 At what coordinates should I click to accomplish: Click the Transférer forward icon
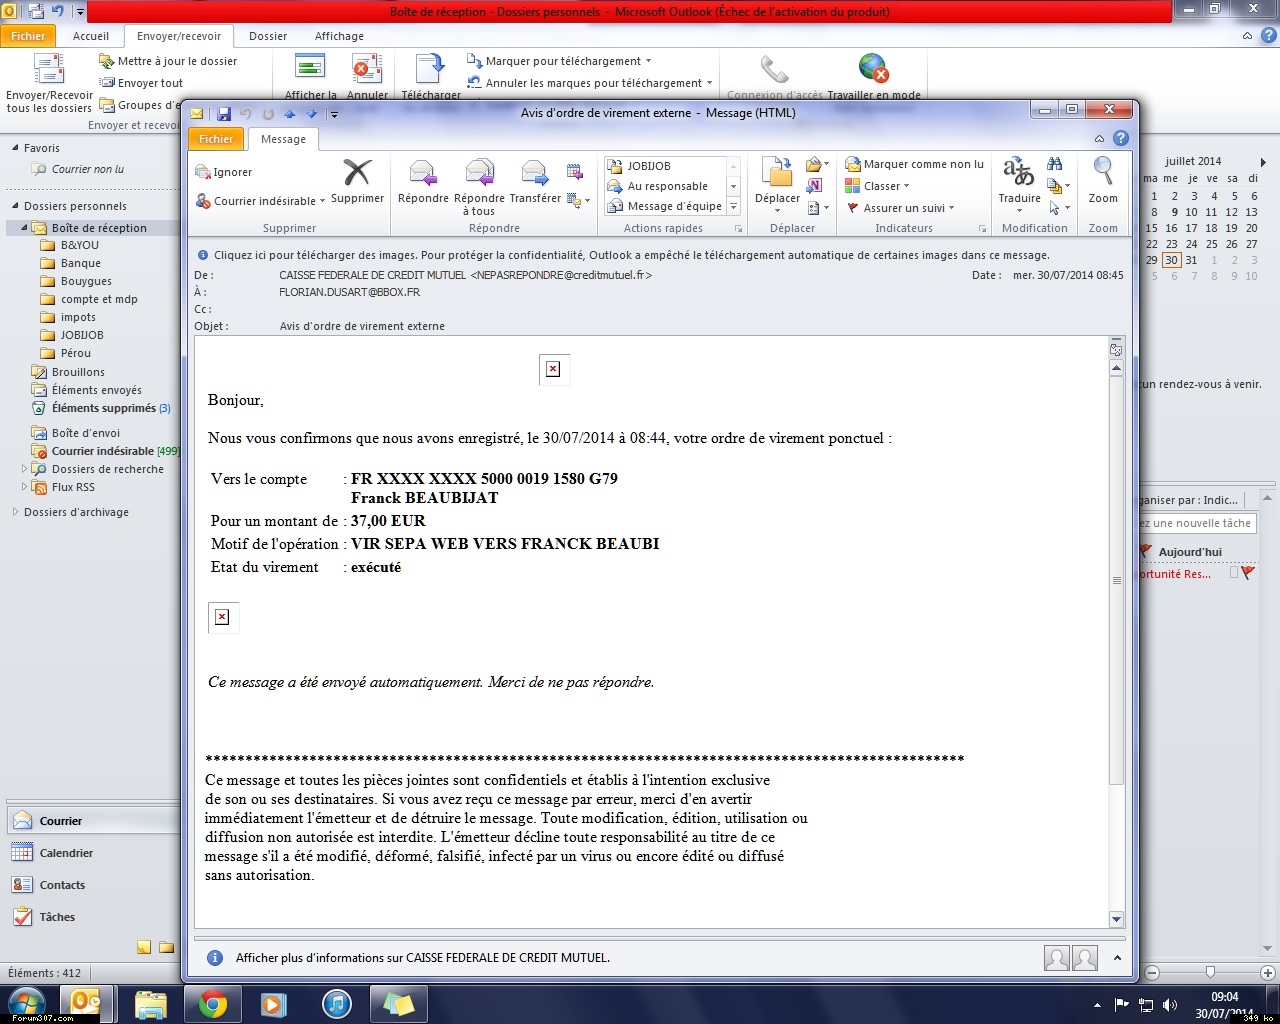click(x=535, y=174)
